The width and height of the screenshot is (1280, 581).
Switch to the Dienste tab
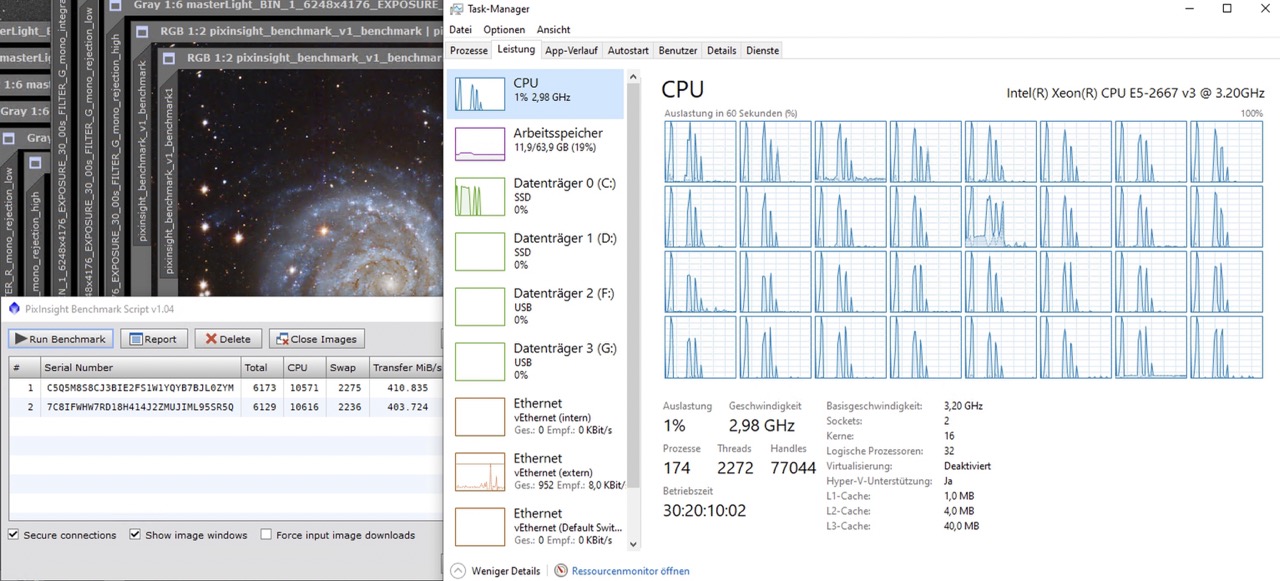point(762,50)
